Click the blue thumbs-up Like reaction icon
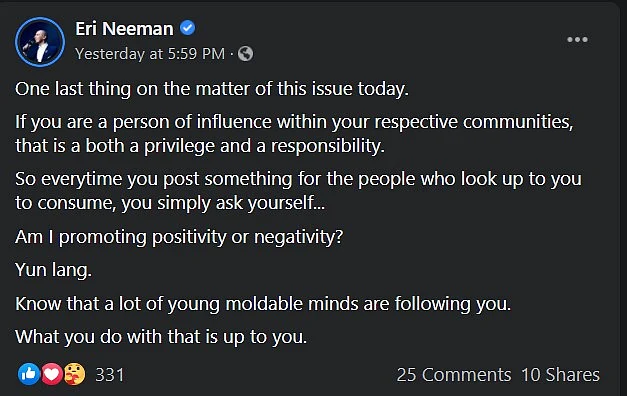The width and height of the screenshot is (627, 396). pos(29,374)
